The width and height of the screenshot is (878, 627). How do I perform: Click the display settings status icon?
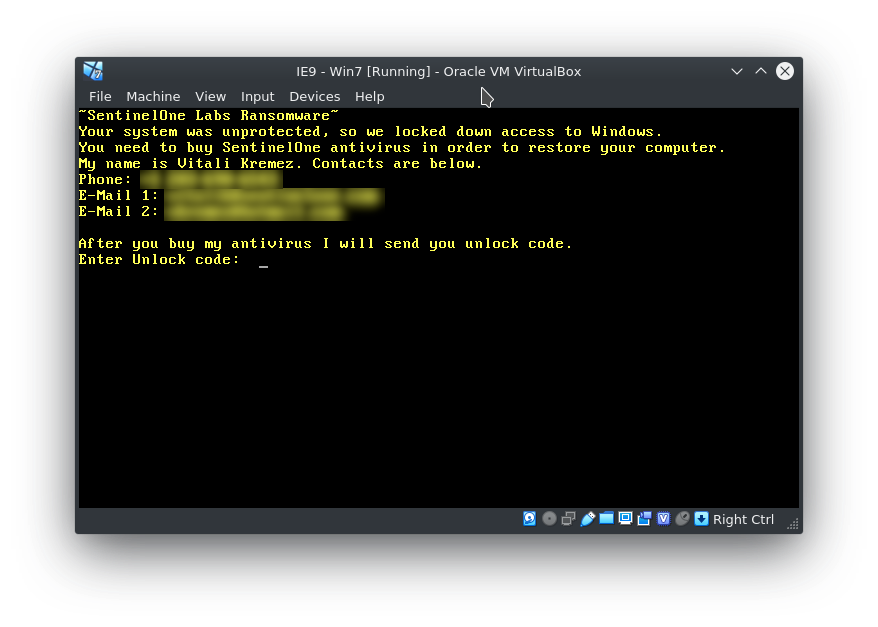tap(625, 519)
